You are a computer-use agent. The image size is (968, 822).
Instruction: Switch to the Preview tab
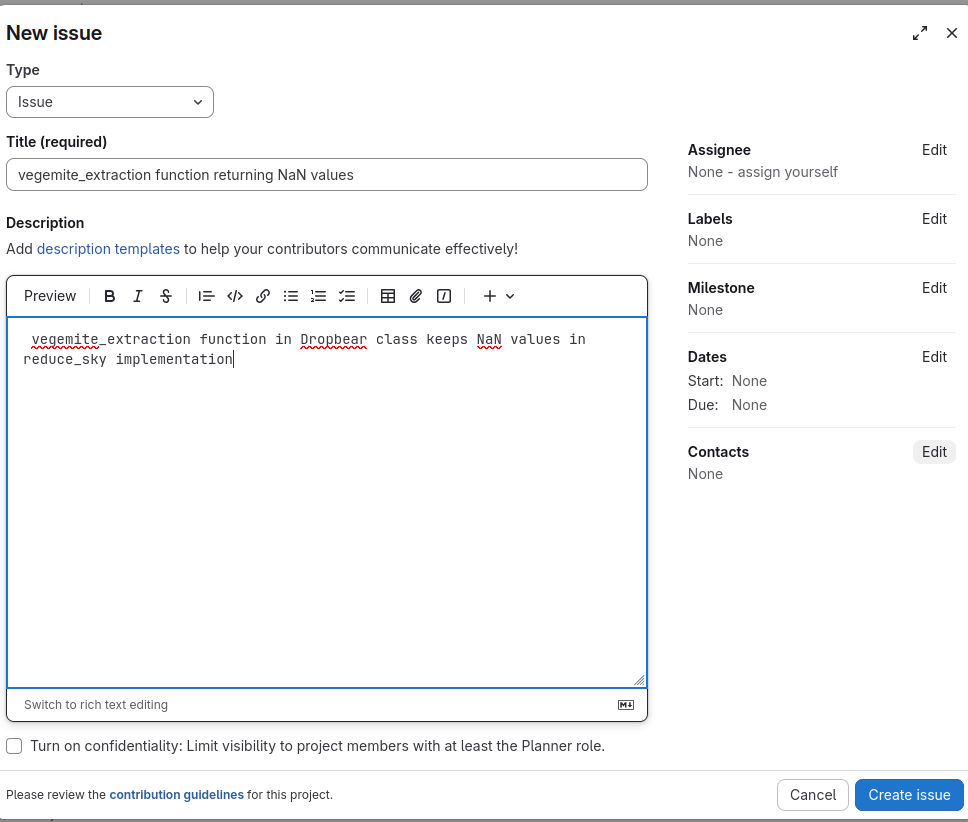[x=50, y=296]
